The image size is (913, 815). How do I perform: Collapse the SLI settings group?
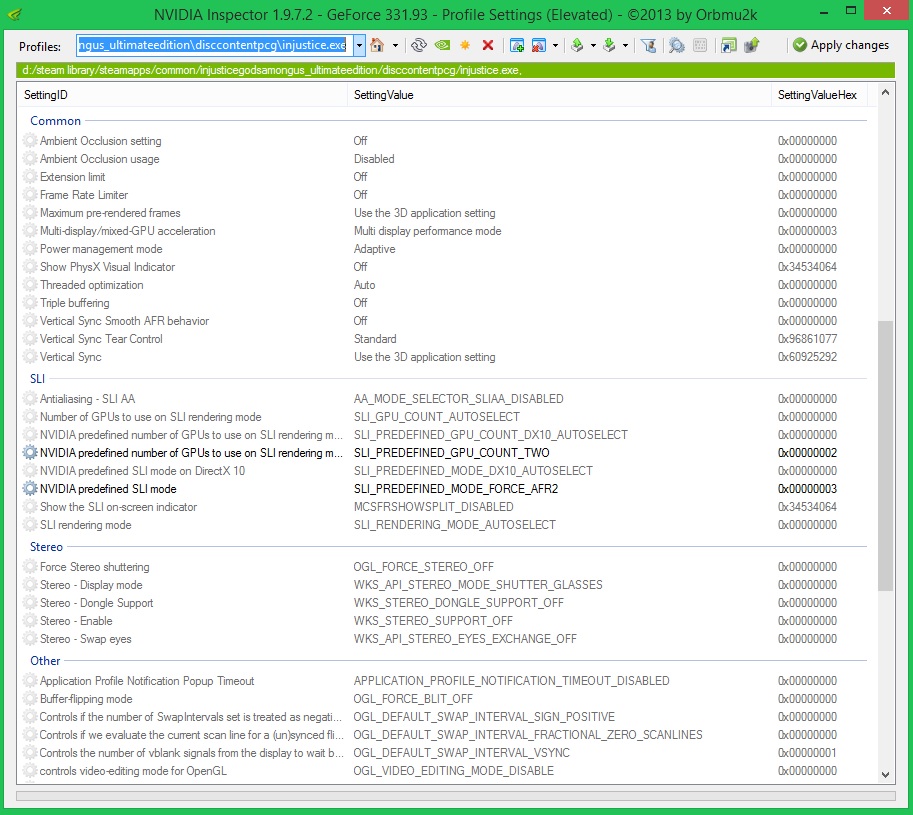point(37,379)
